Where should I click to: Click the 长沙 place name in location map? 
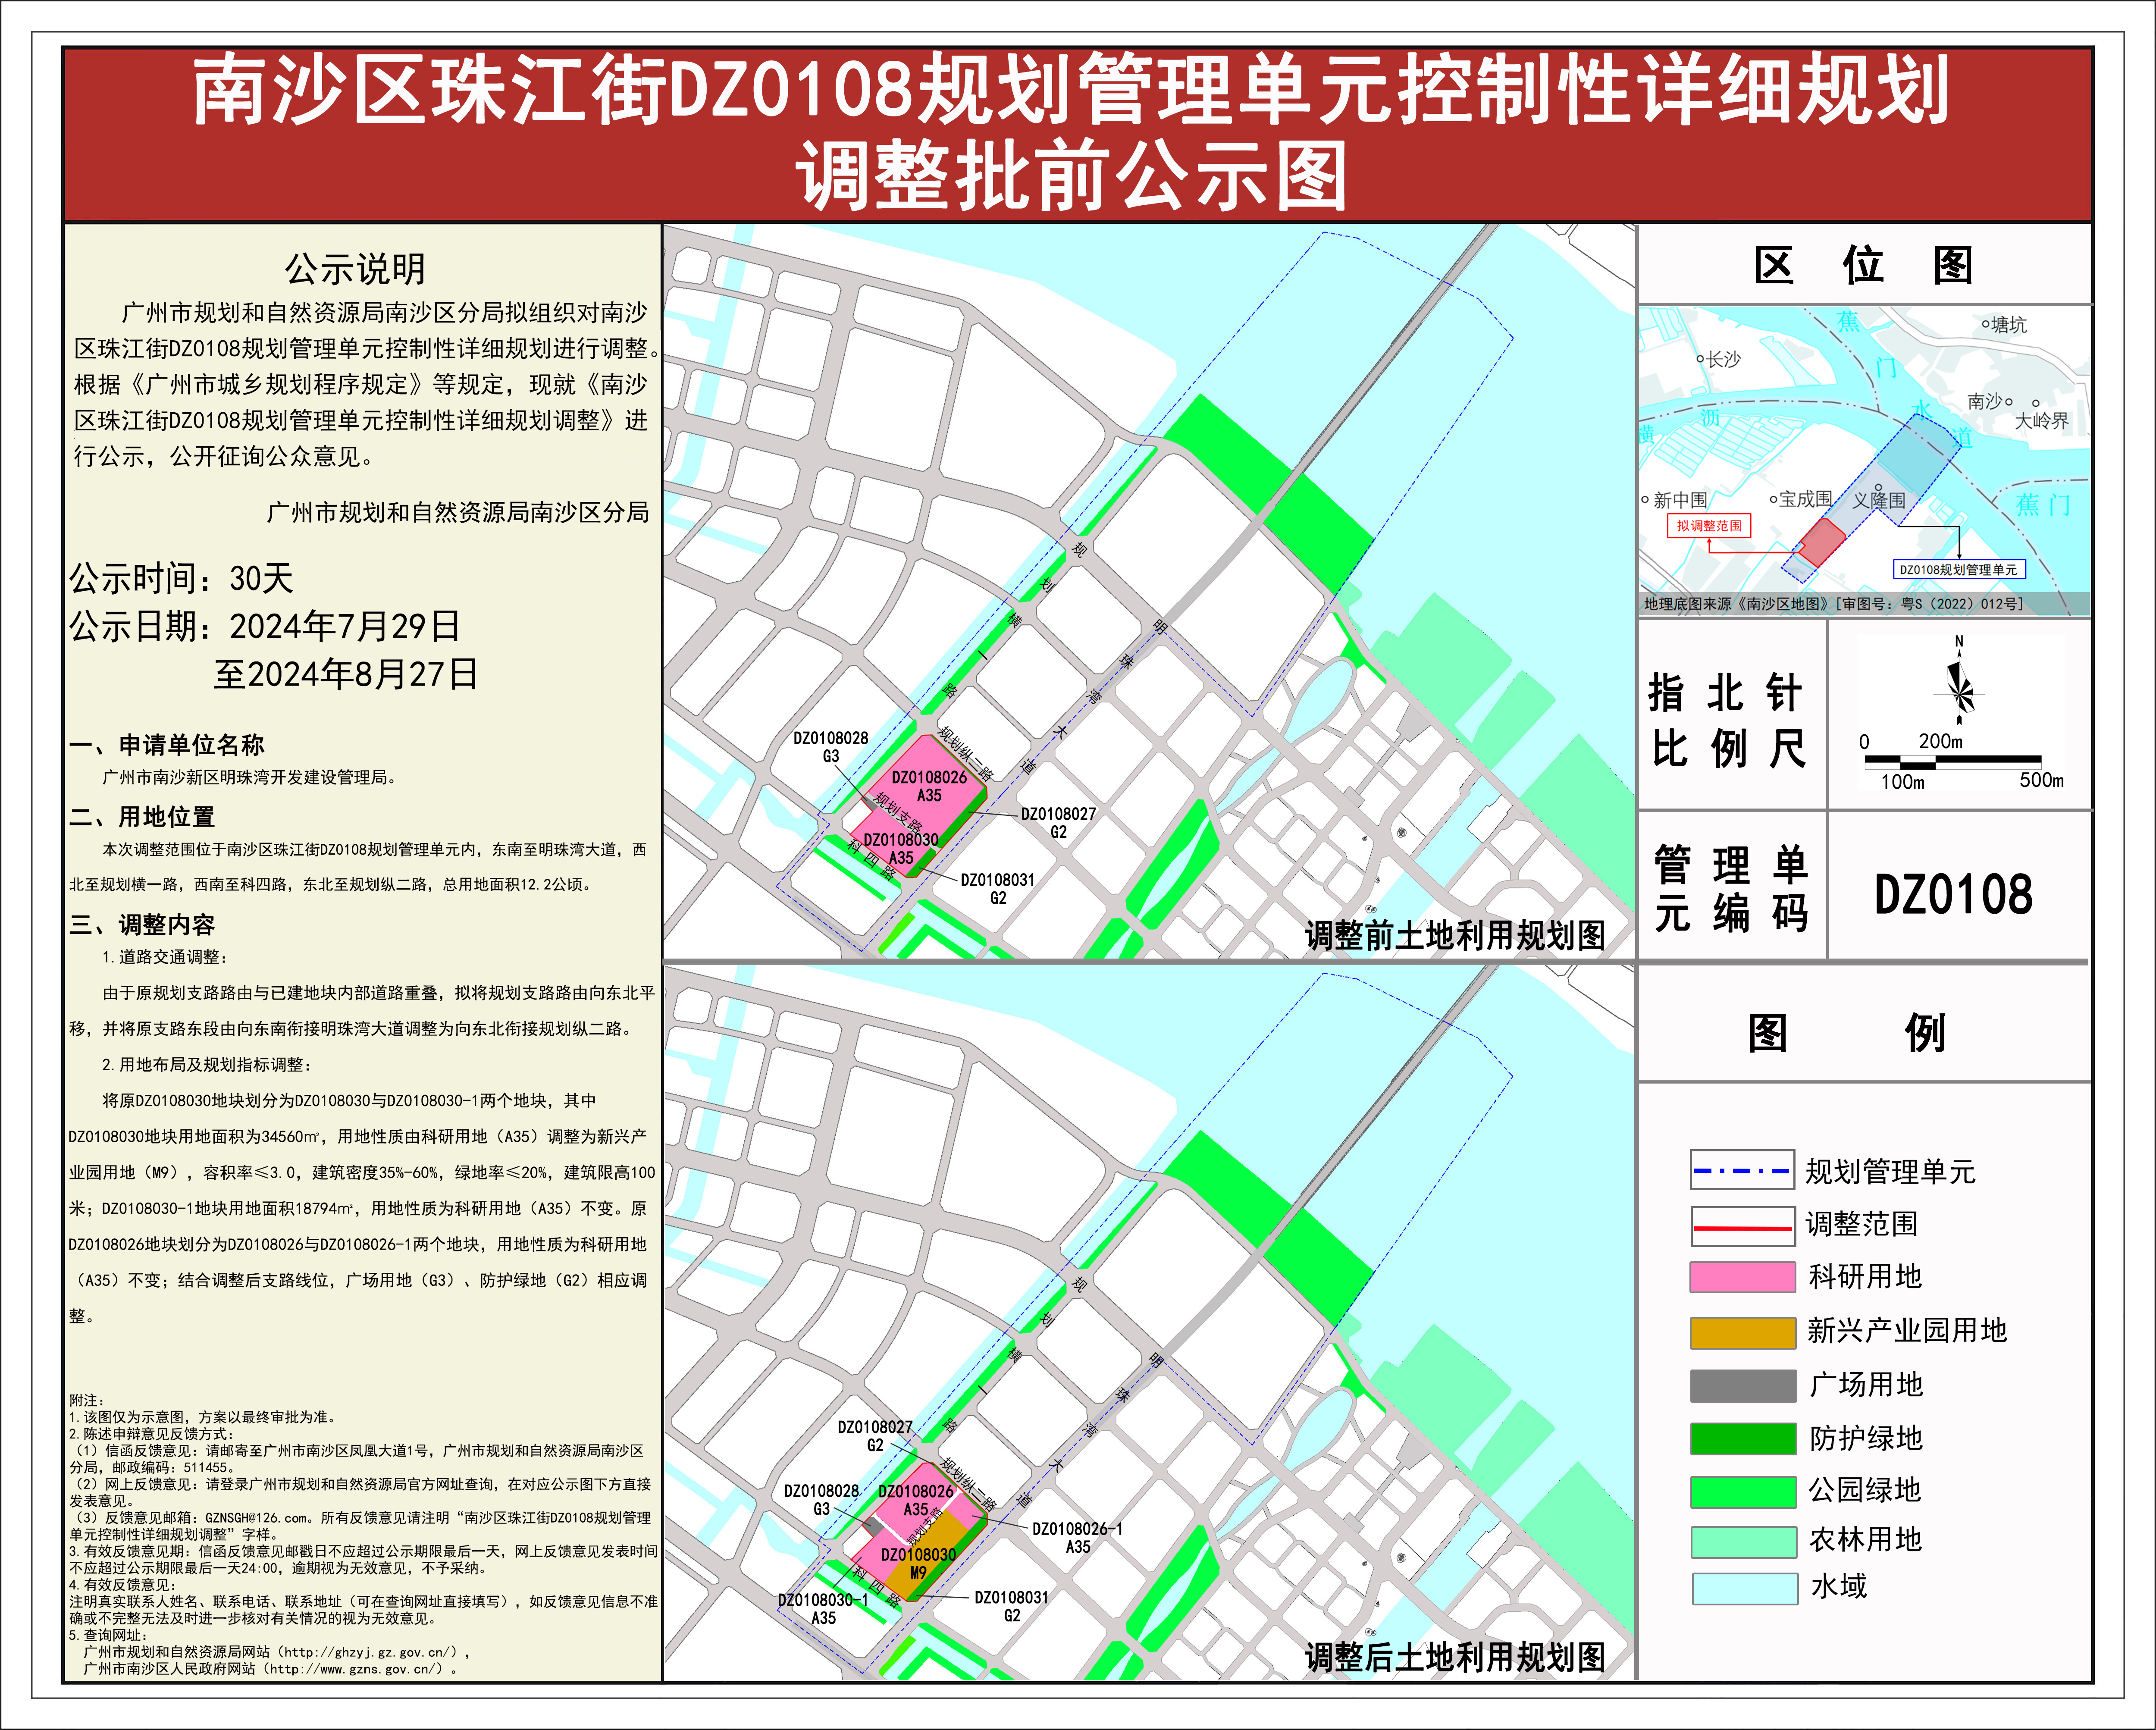click(x=1723, y=359)
